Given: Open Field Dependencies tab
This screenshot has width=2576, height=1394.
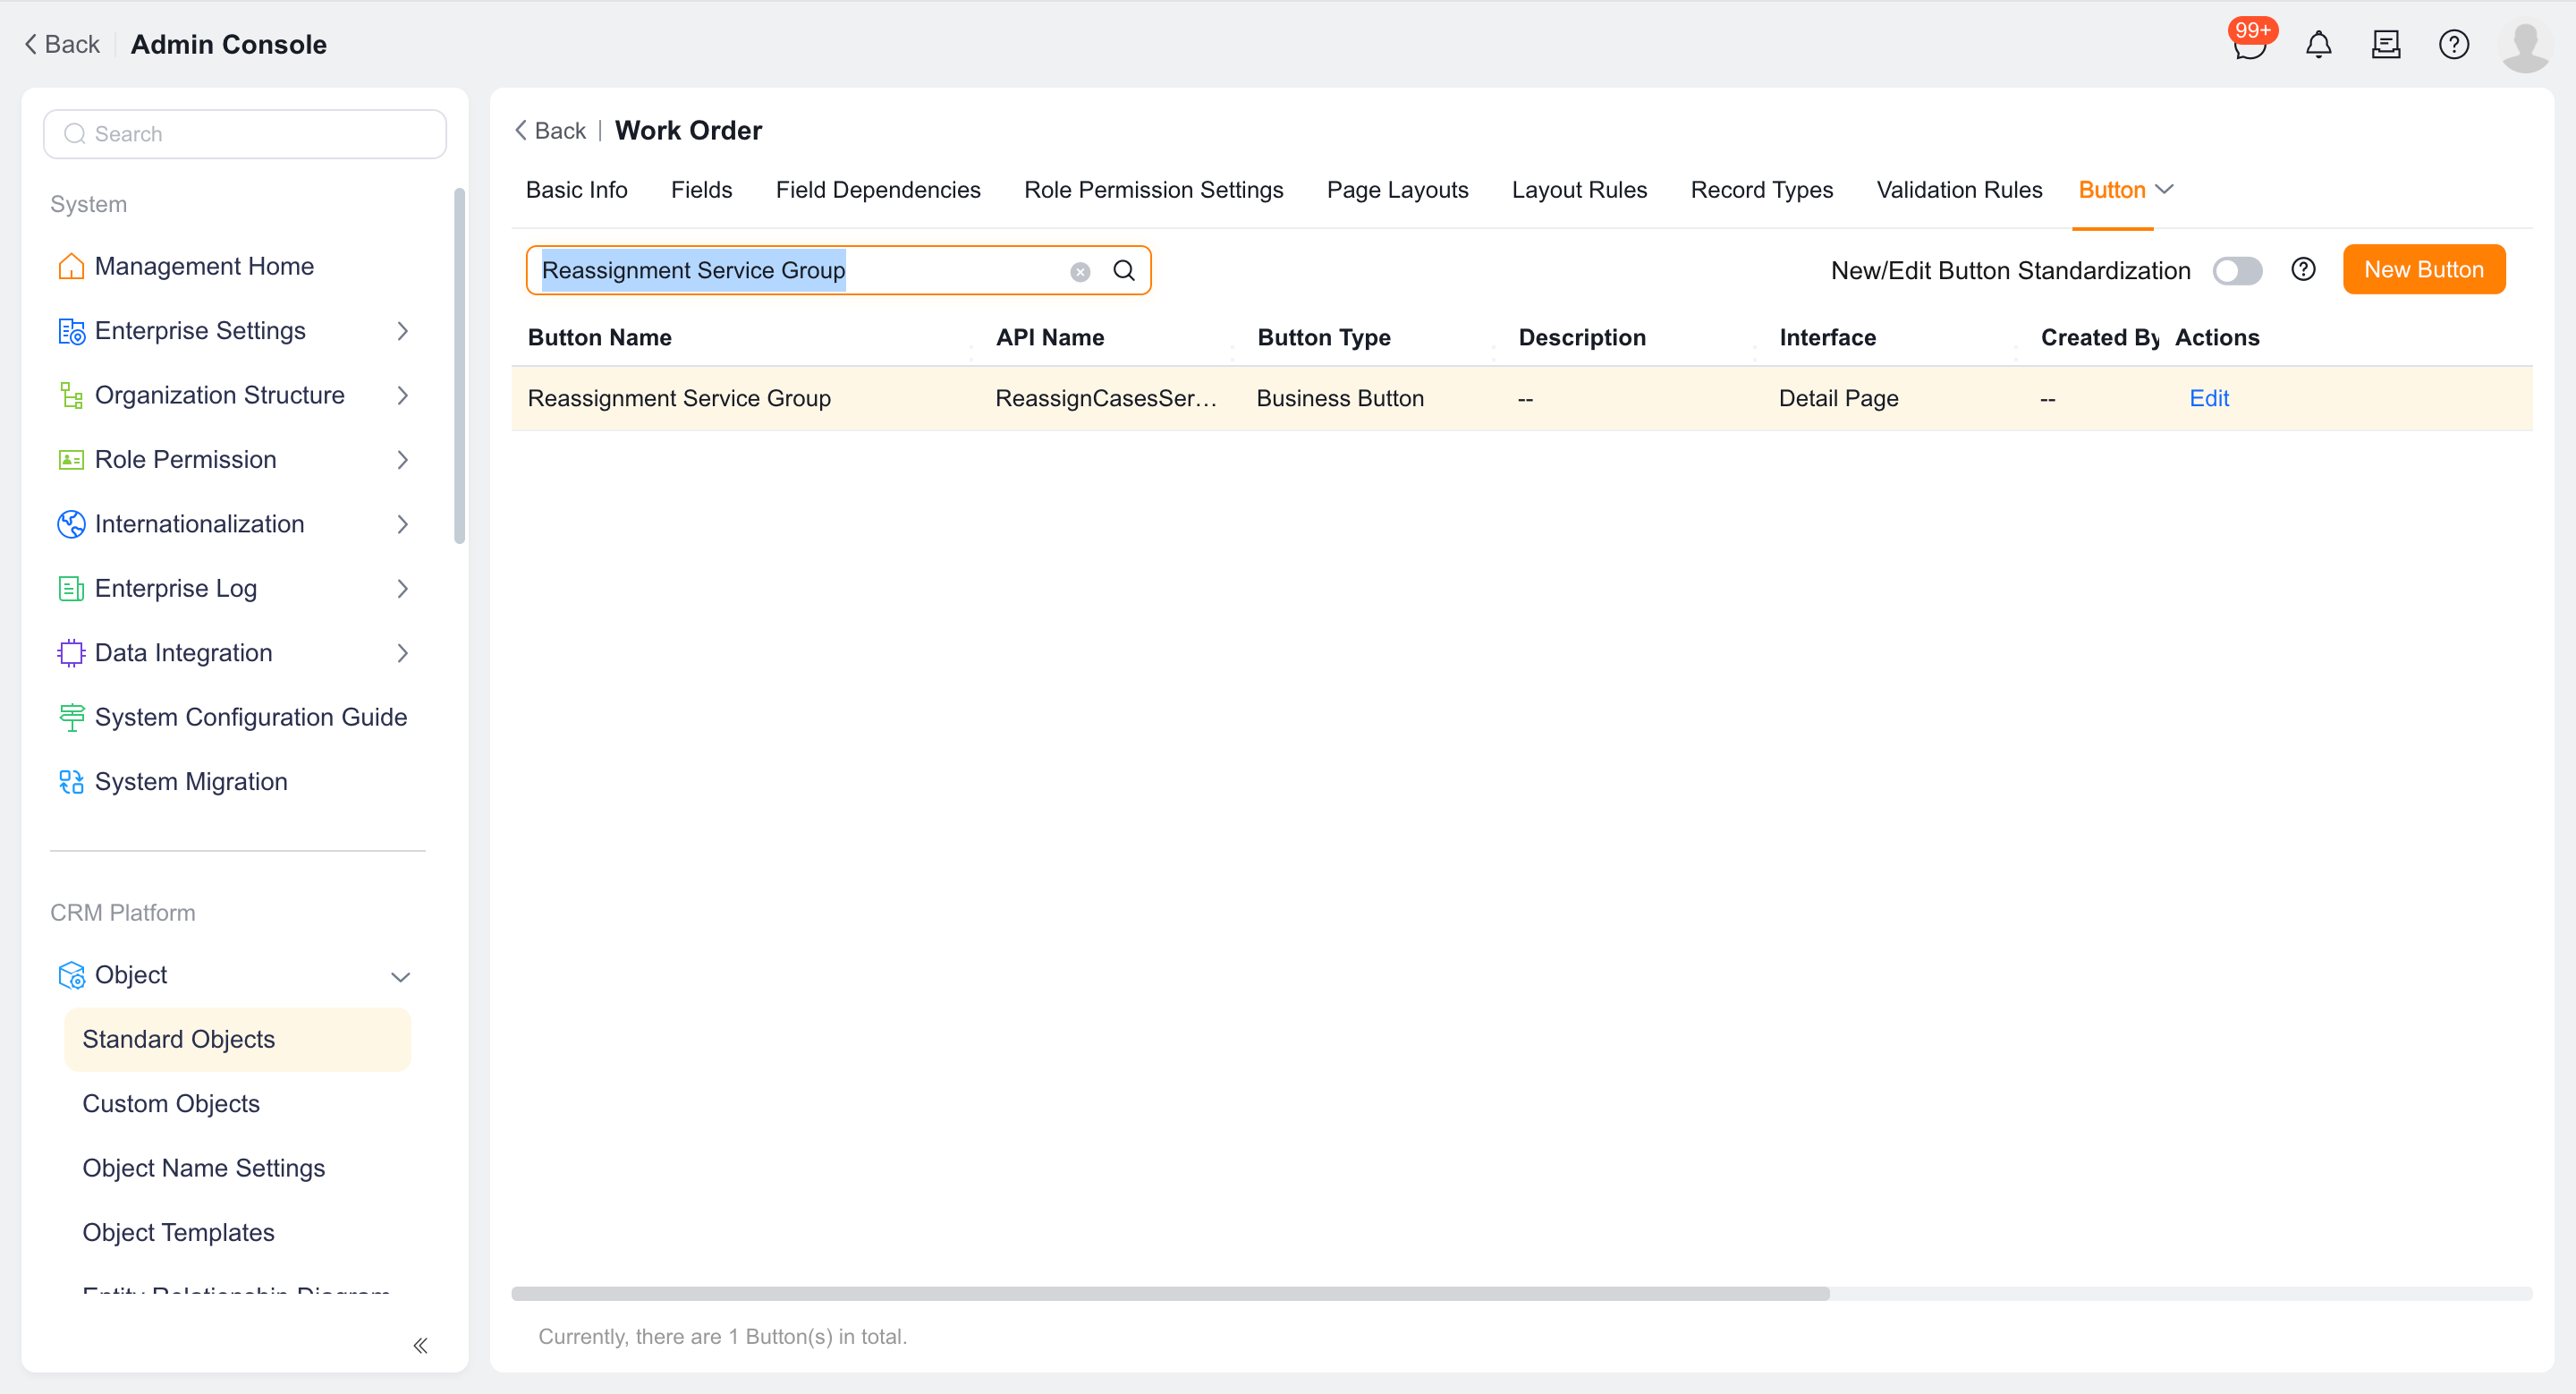Looking at the screenshot, I should (x=878, y=190).
